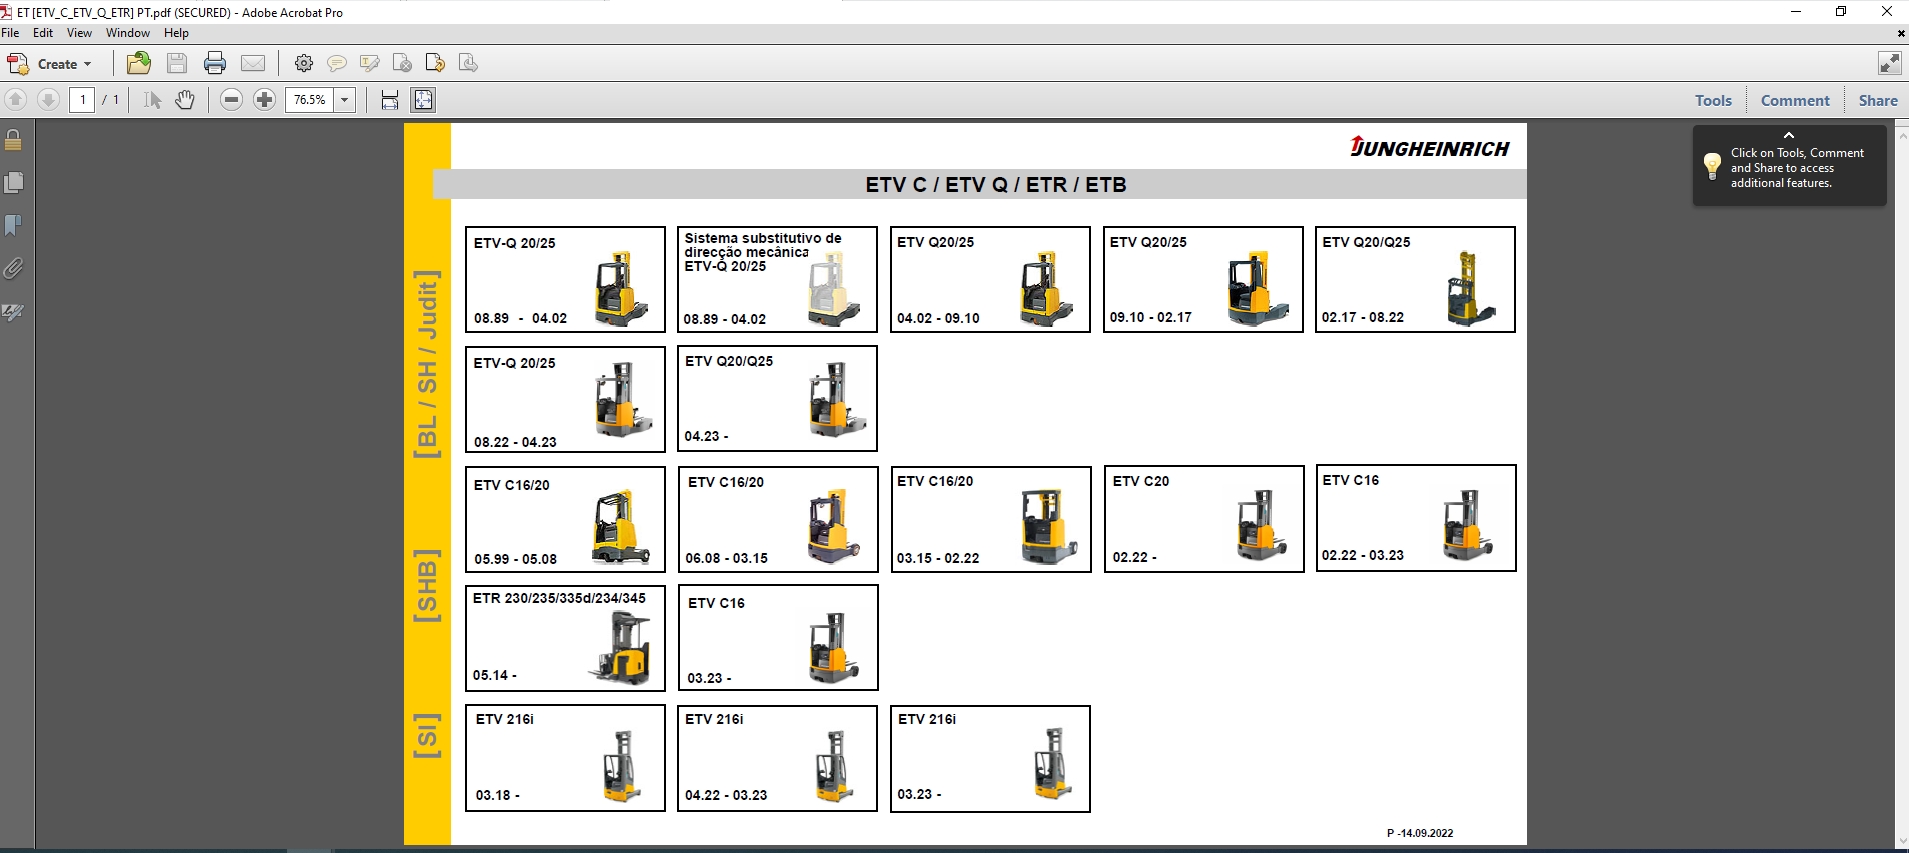Screen dimensions: 1909x853
Task: Open the Edit menu
Action: [43, 33]
